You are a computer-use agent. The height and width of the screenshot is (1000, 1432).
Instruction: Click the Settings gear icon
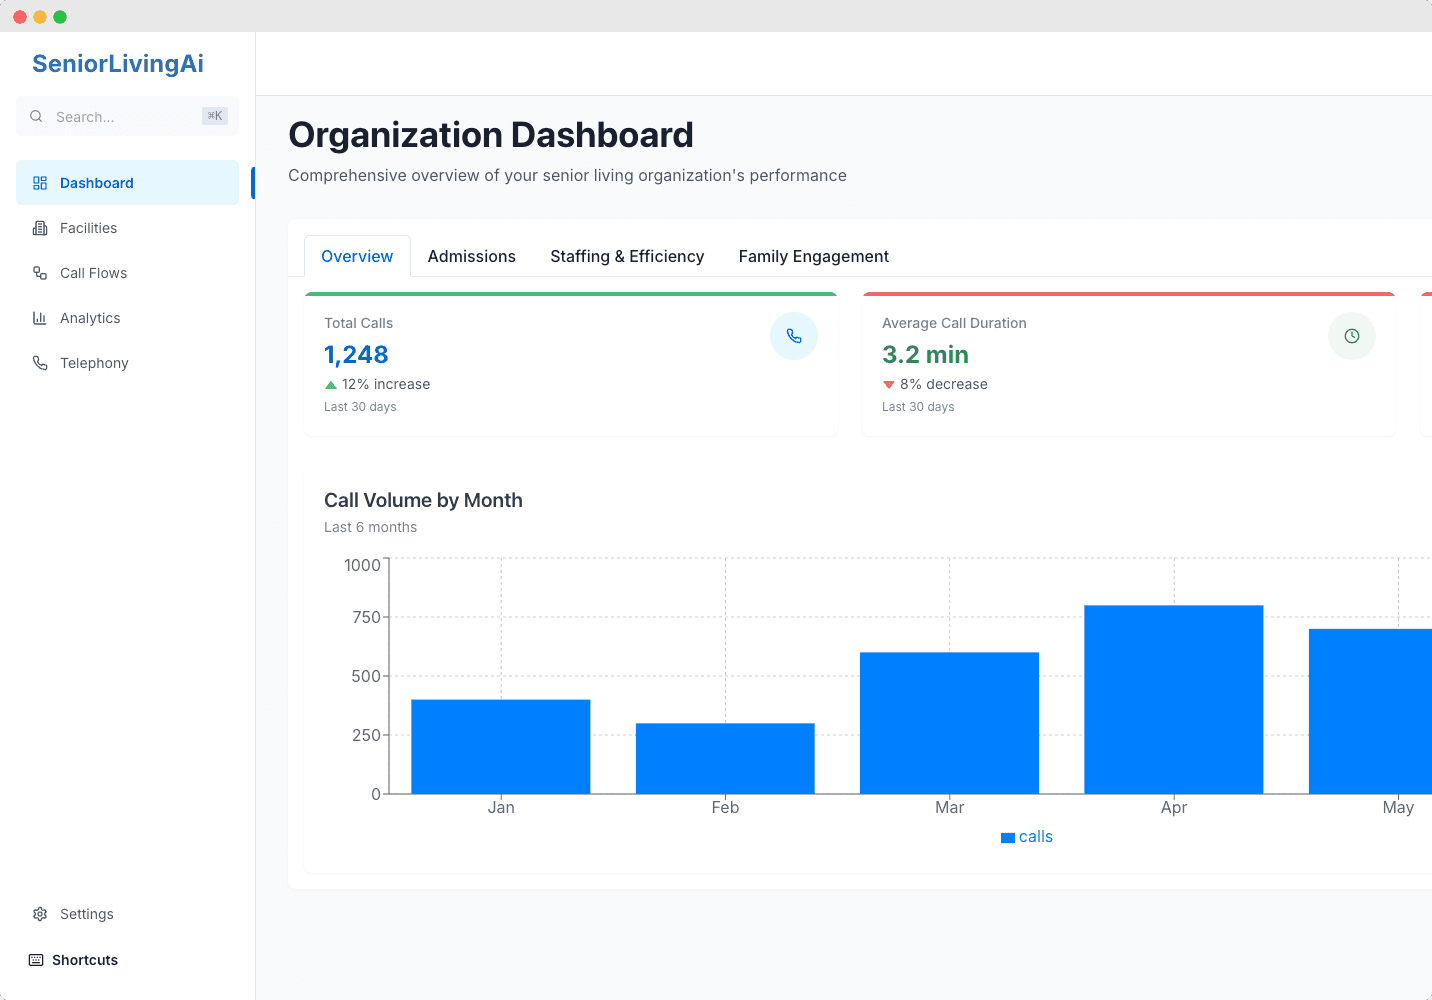point(40,914)
